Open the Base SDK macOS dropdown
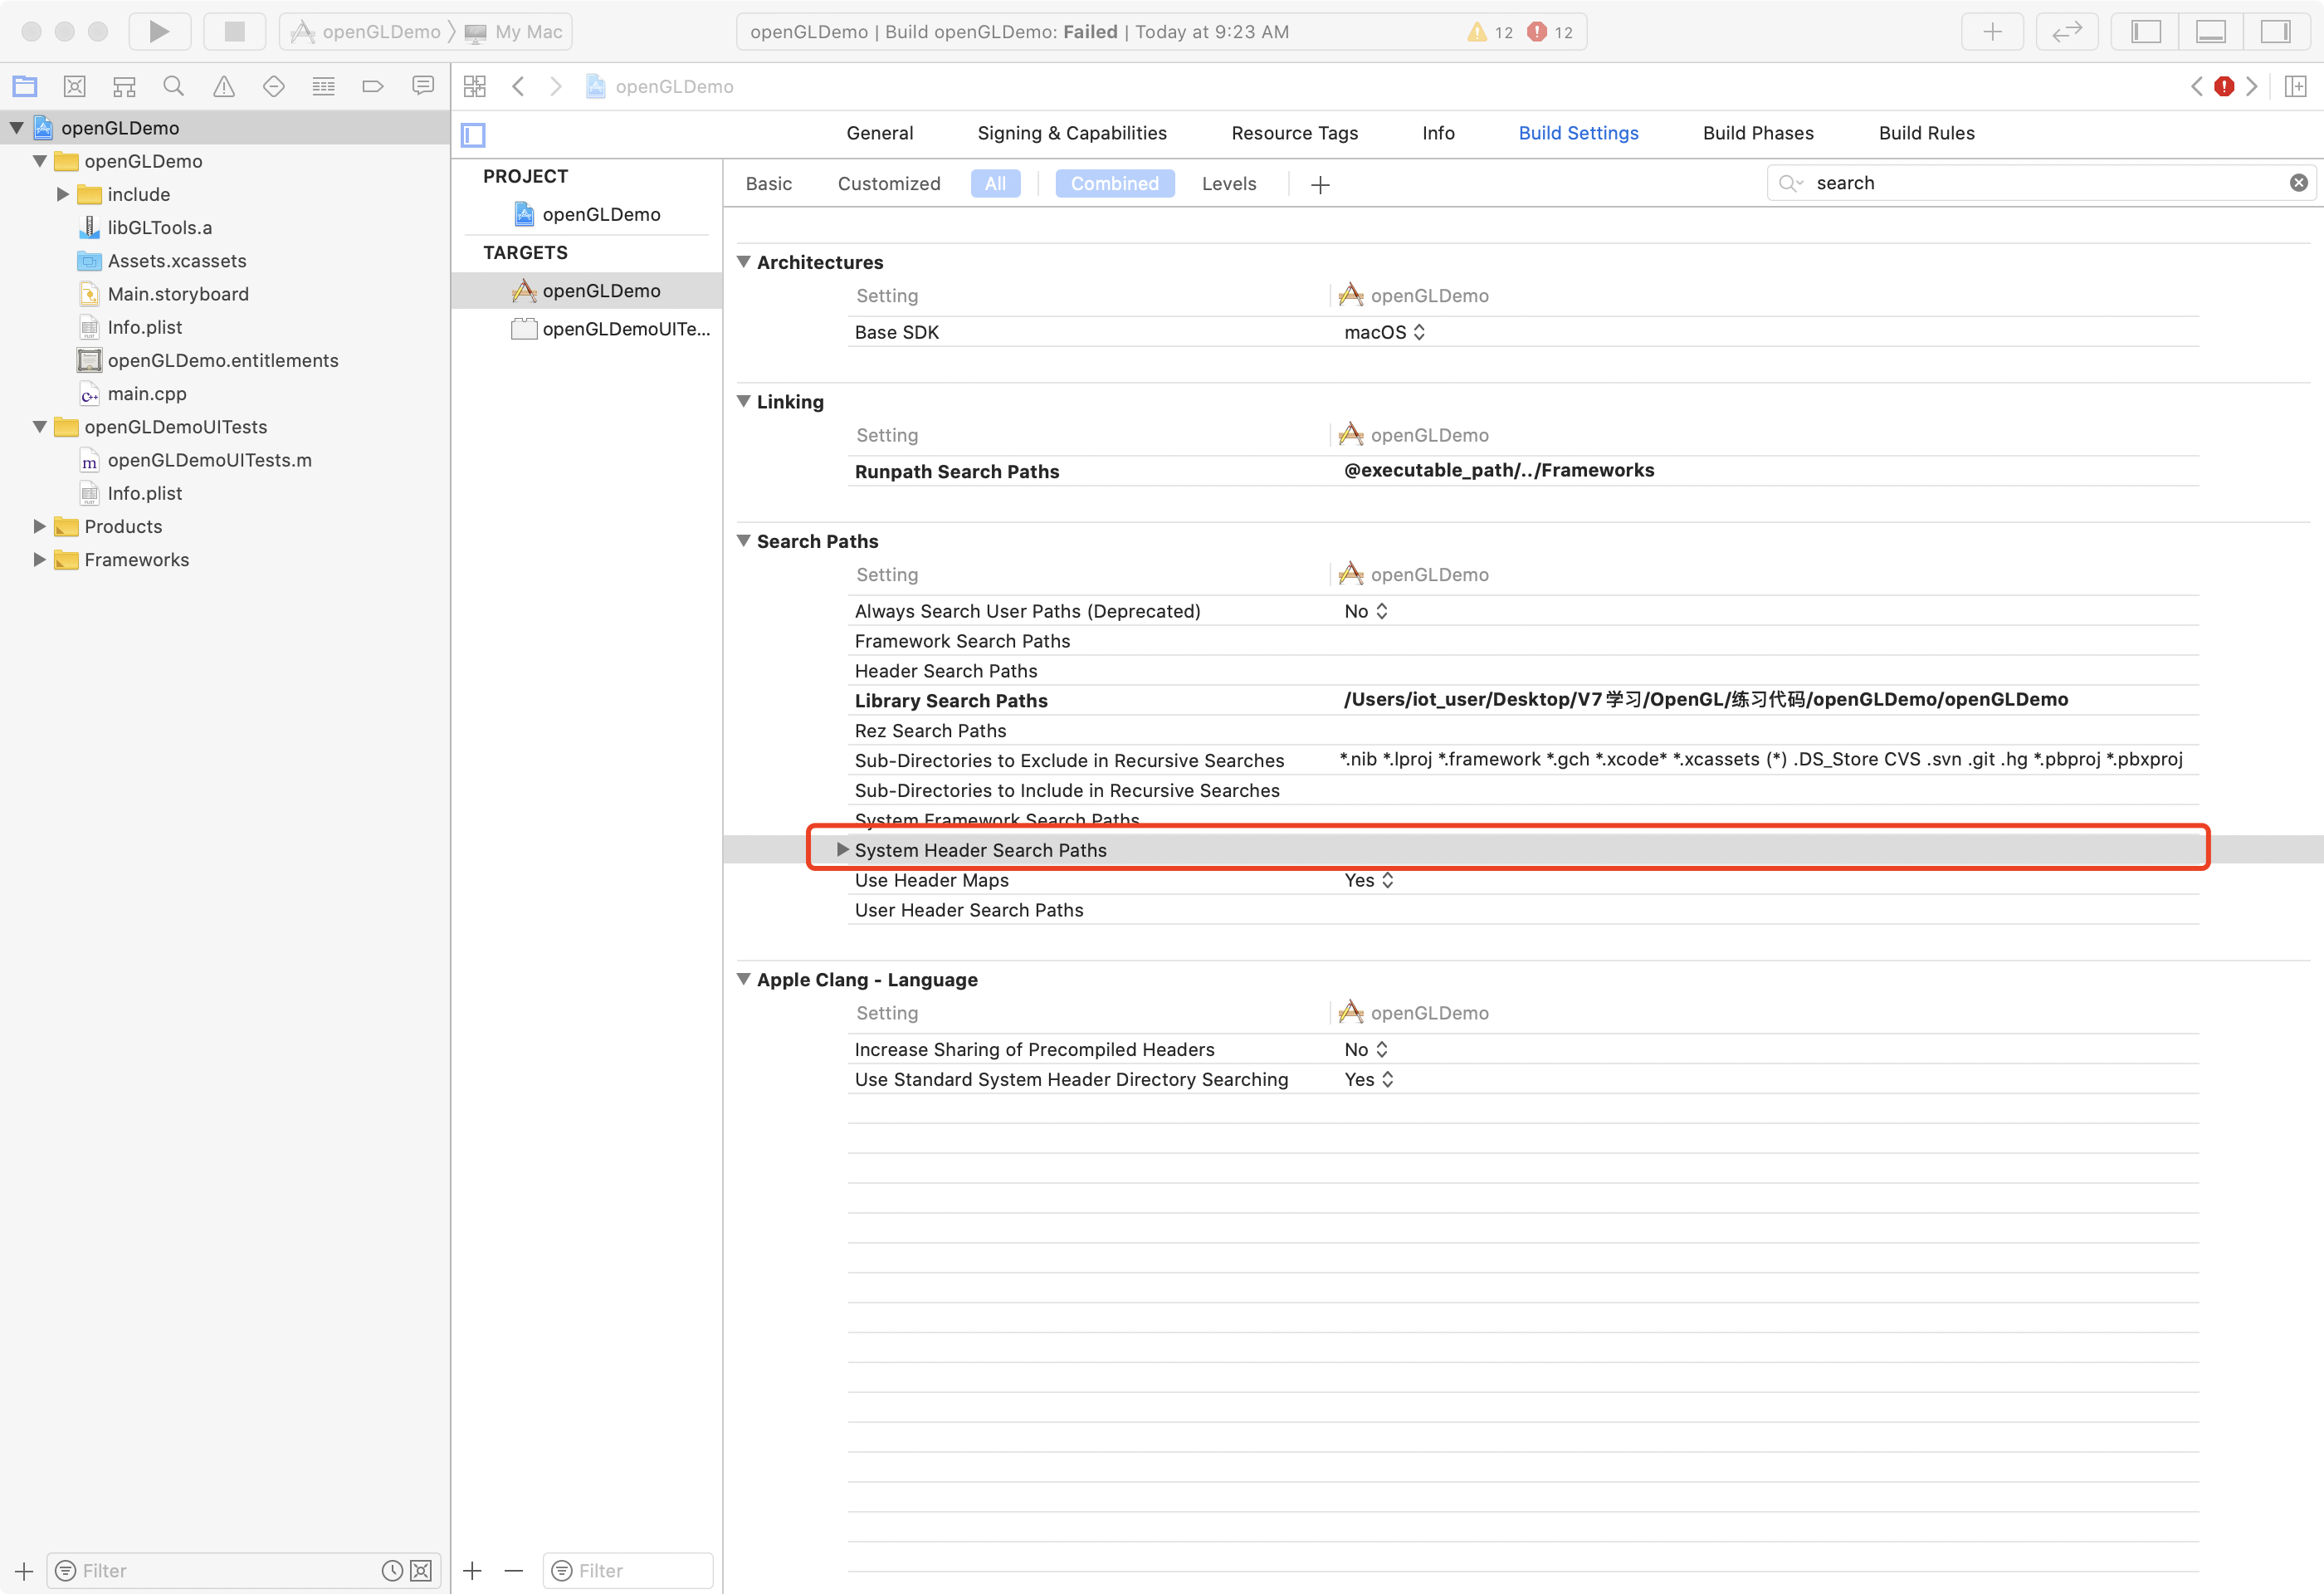Viewport: 2324px width, 1594px height. [1384, 332]
